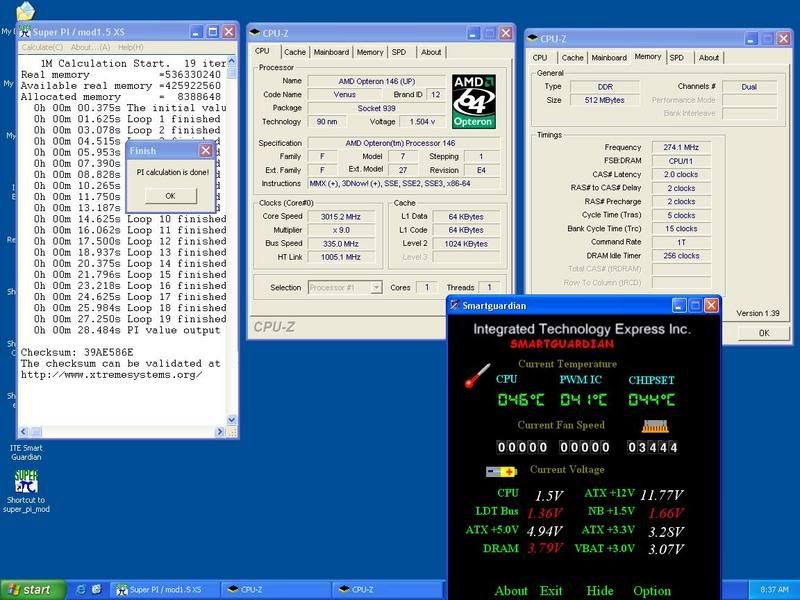This screenshot has width=800, height=600.
Task: Select About tab in first CPU-Z window
Action: pos(431,52)
